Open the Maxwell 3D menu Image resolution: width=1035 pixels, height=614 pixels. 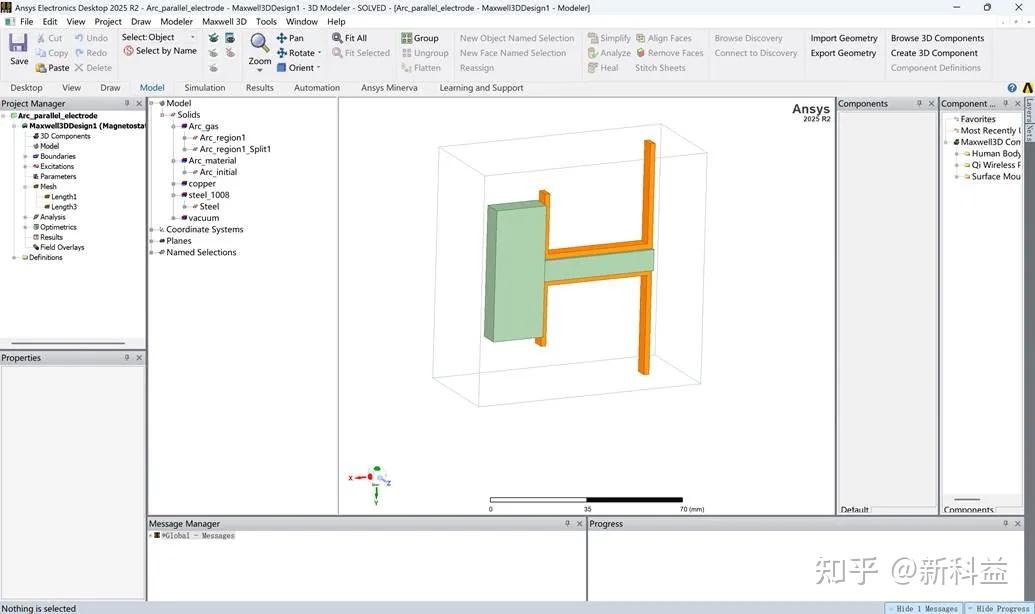tap(224, 21)
